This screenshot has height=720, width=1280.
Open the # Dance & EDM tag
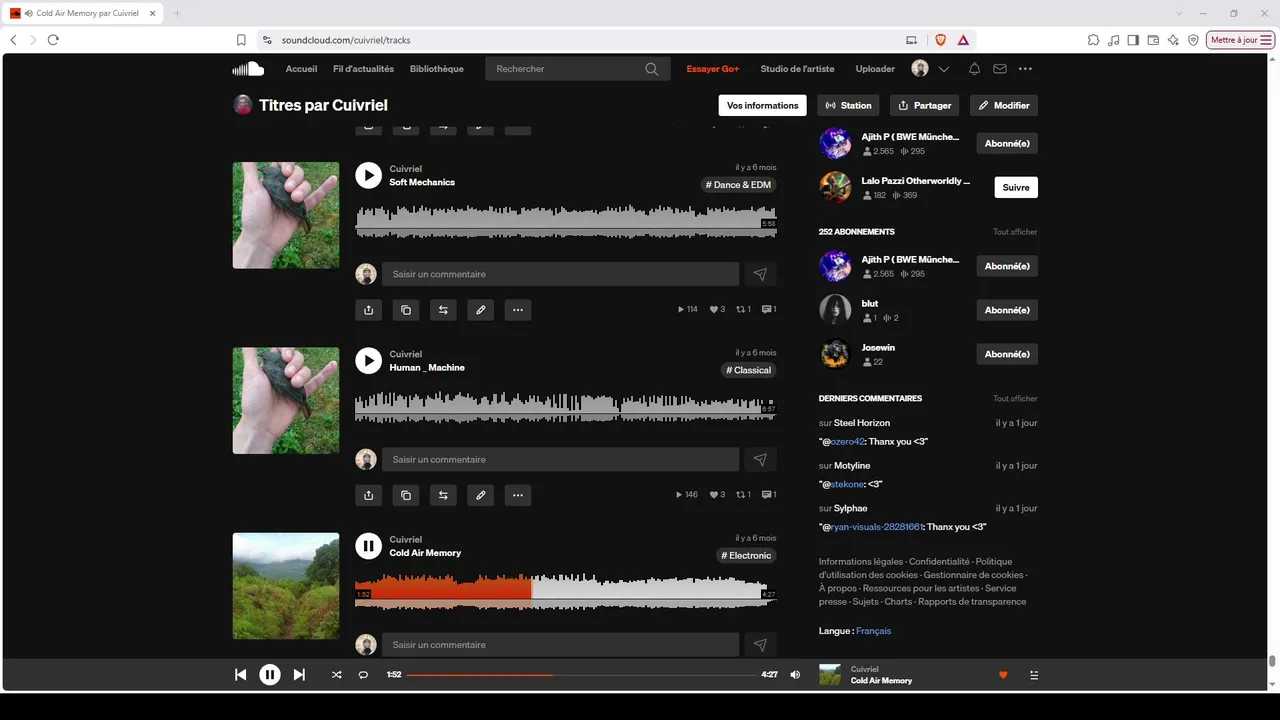tap(738, 185)
